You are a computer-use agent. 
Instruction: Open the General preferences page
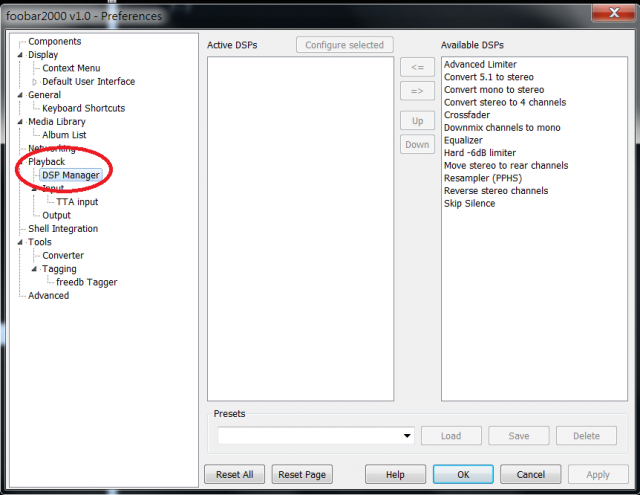[x=44, y=95]
